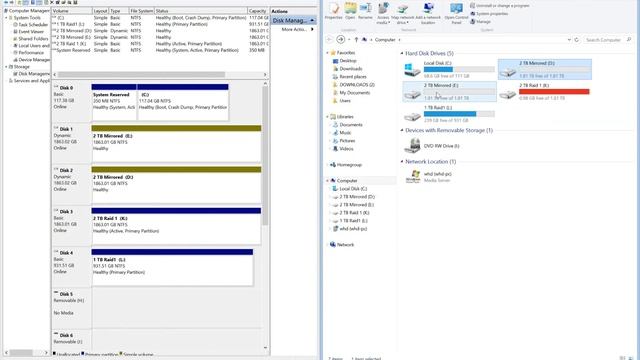Open Downloads under Favorites

point(351,69)
